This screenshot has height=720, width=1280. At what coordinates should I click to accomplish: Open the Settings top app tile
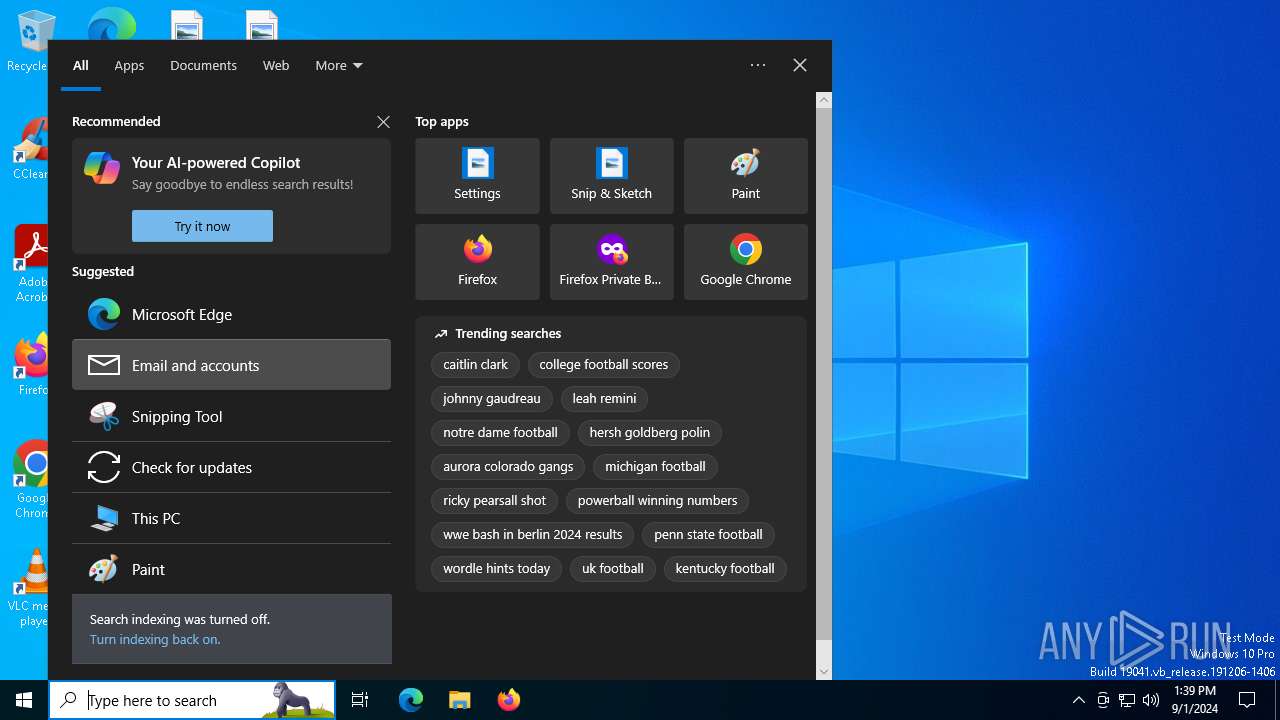click(x=477, y=176)
